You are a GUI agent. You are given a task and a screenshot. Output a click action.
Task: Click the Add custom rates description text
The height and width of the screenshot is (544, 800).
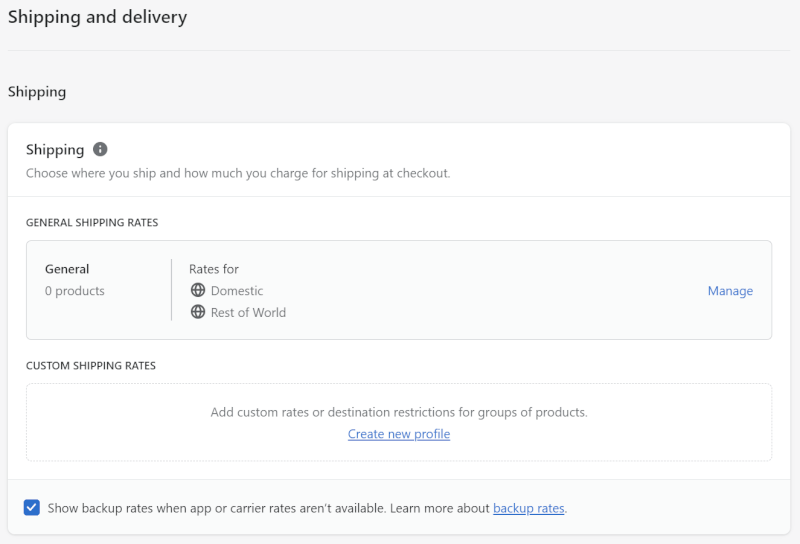click(x=399, y=412)
